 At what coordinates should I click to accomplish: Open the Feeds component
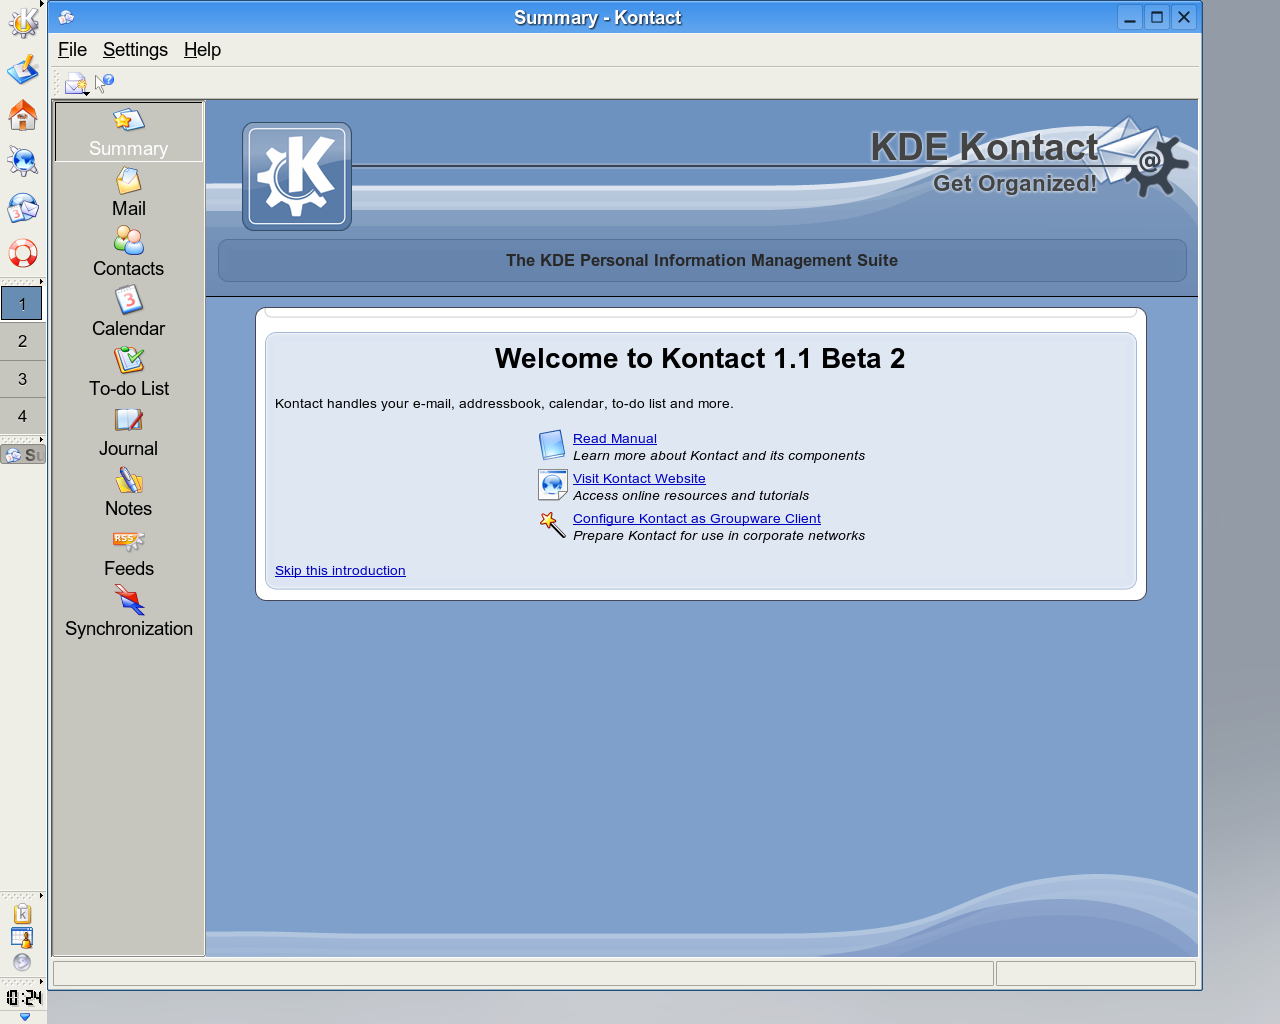129,552
